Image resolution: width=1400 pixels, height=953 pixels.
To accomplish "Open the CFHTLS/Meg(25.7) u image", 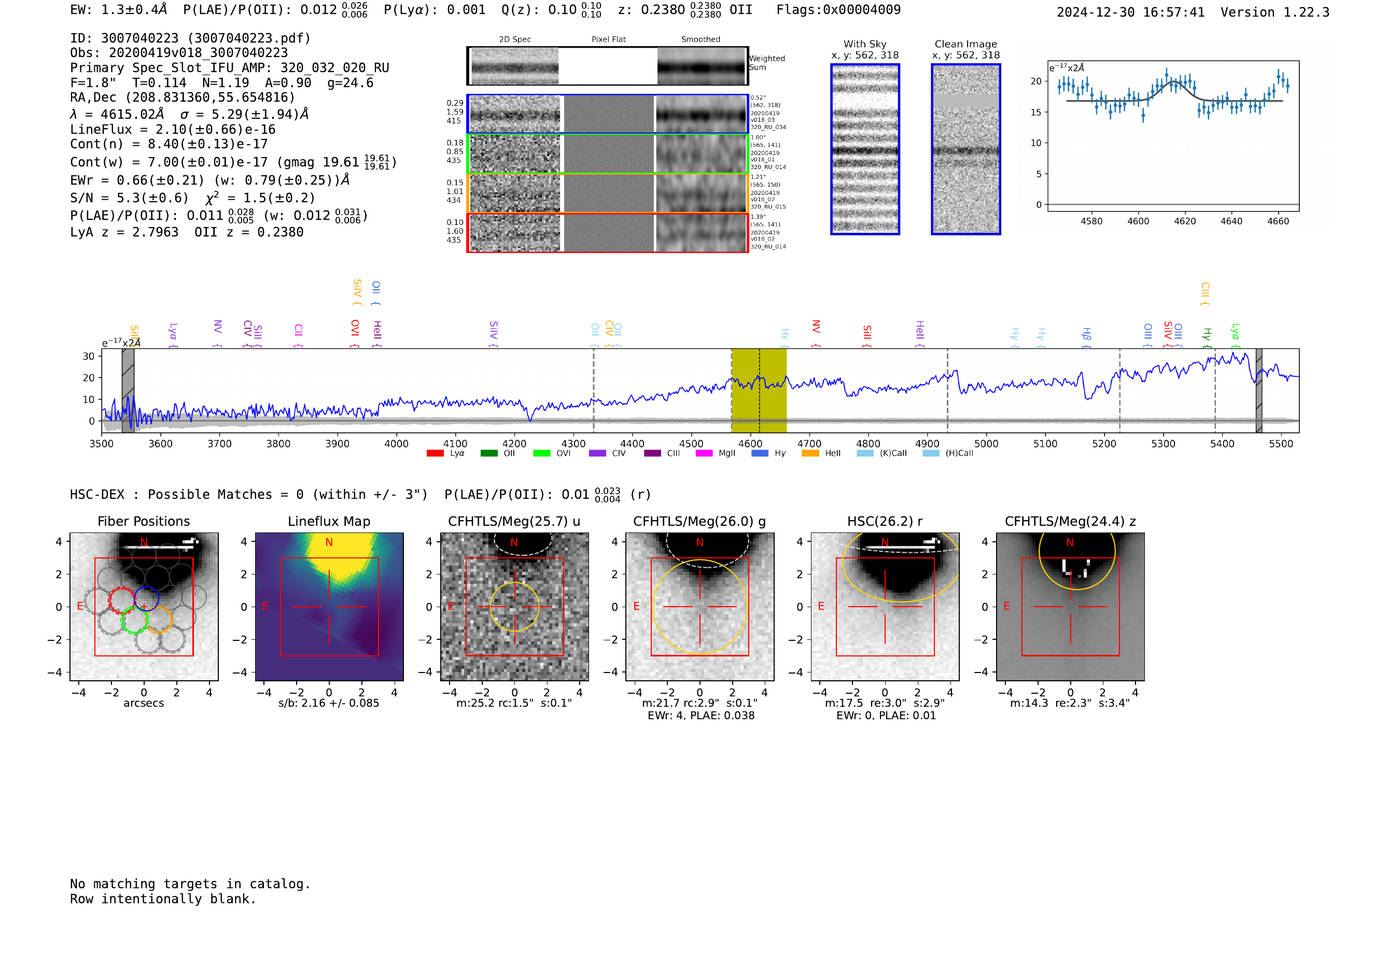I will click(x=514, y=607).
